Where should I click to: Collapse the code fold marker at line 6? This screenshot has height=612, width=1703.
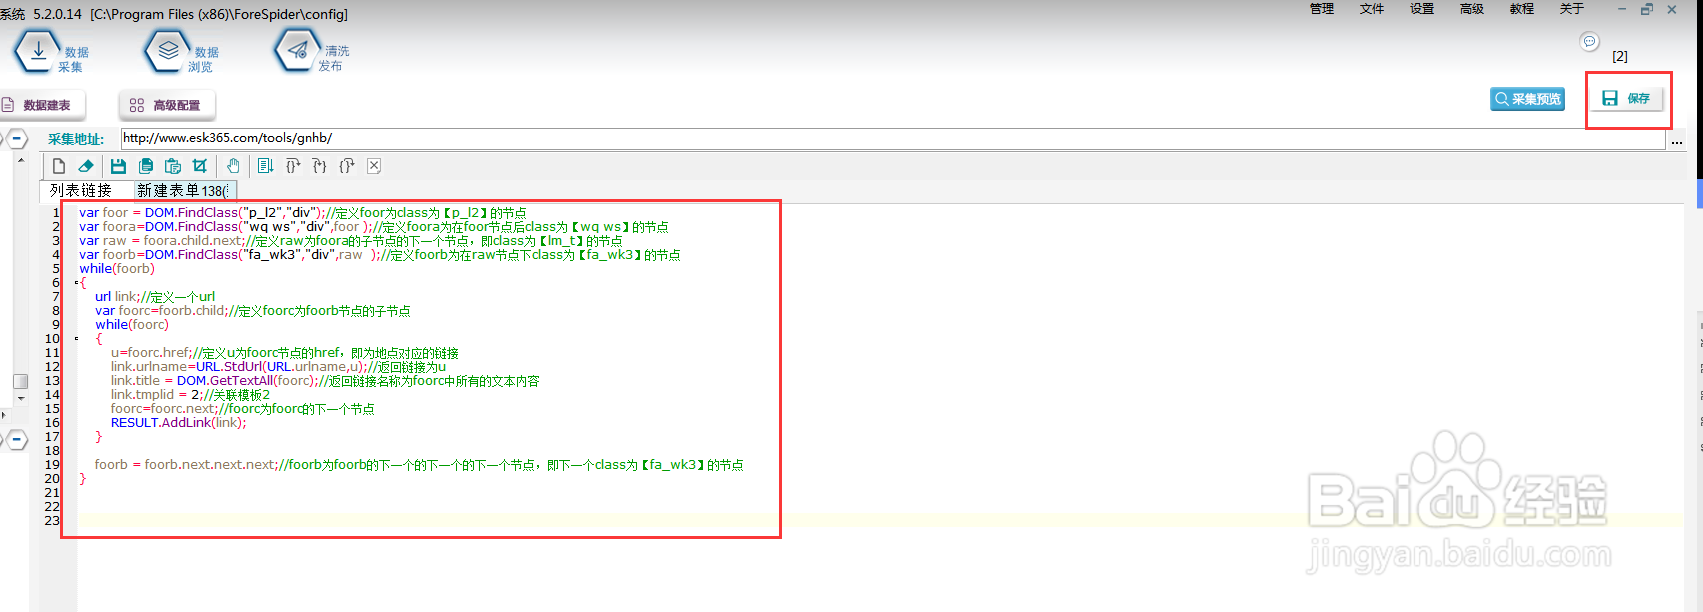pyautogui.click(x=77, y=282)
